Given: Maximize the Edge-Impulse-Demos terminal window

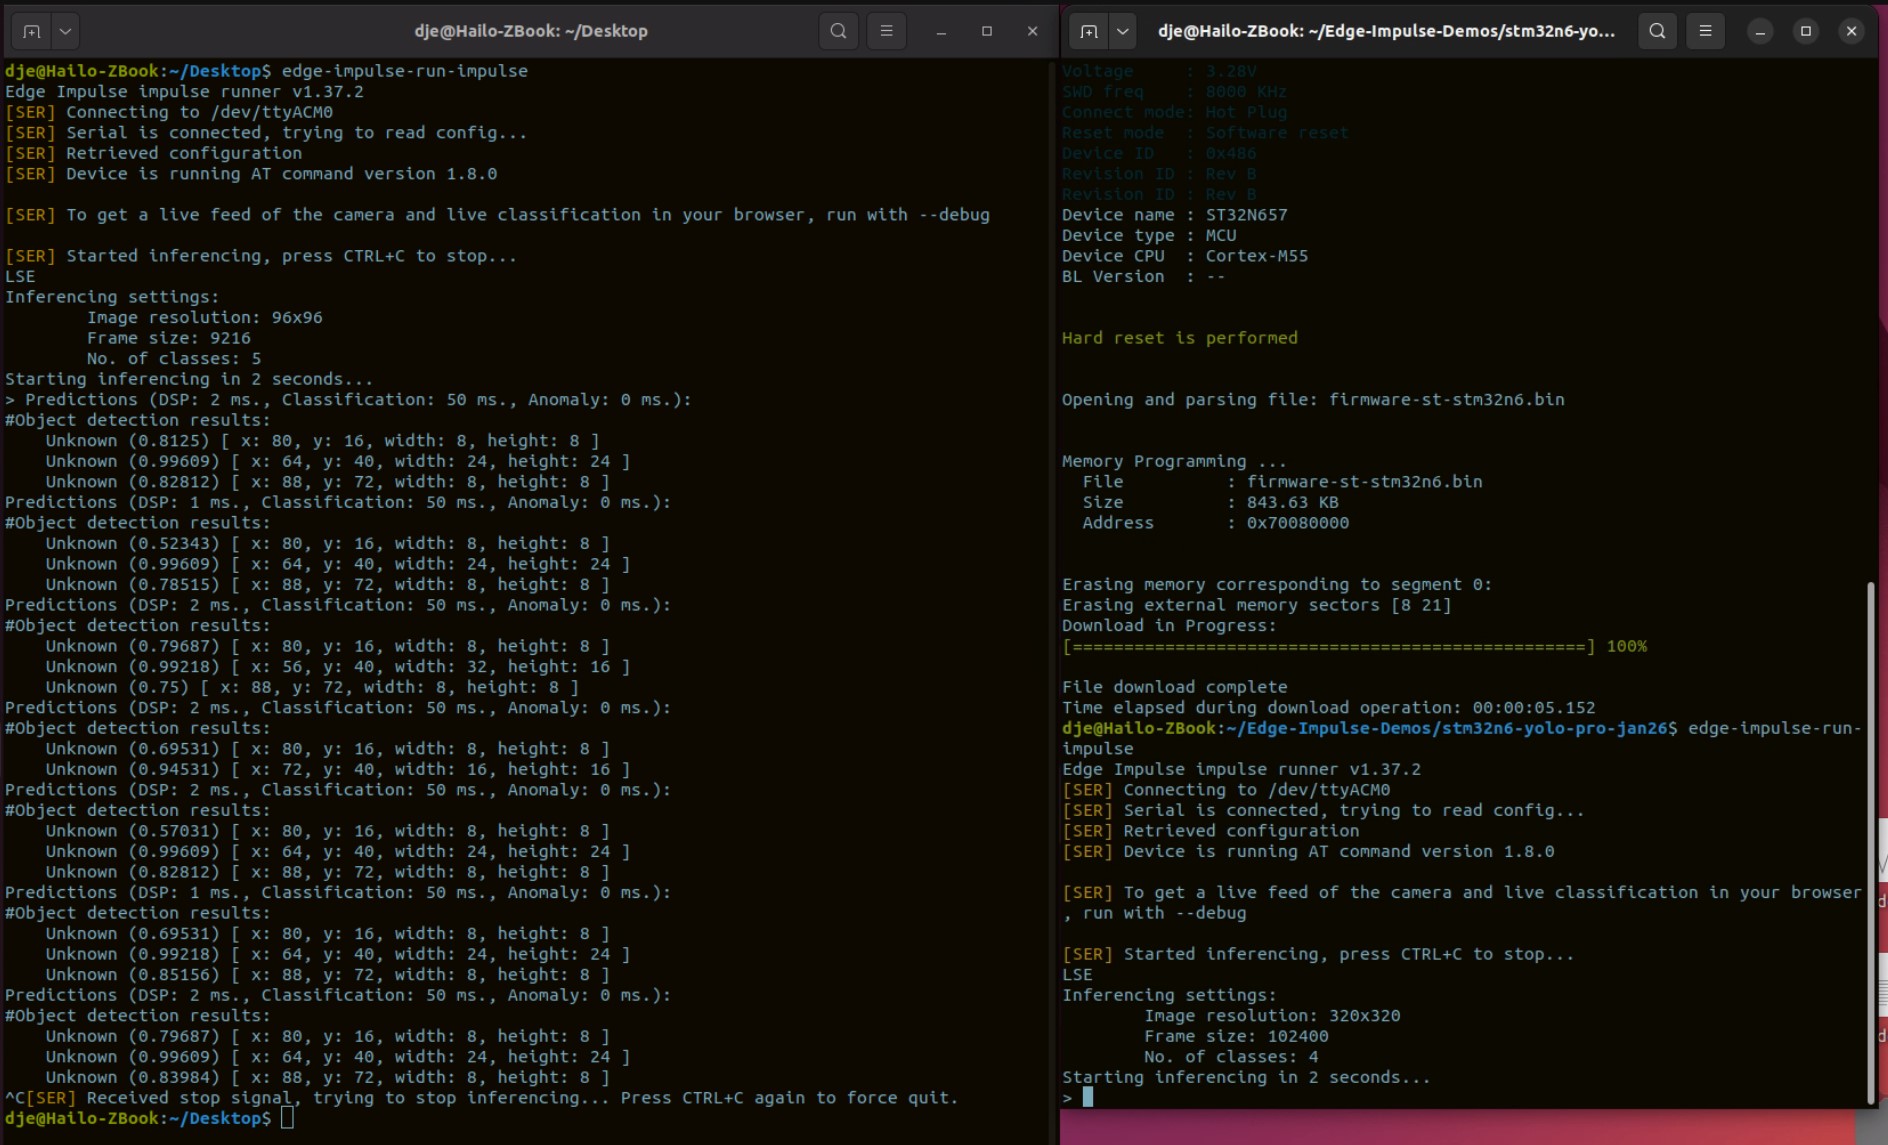Looking at the screenshot, I should point(1806,31).
